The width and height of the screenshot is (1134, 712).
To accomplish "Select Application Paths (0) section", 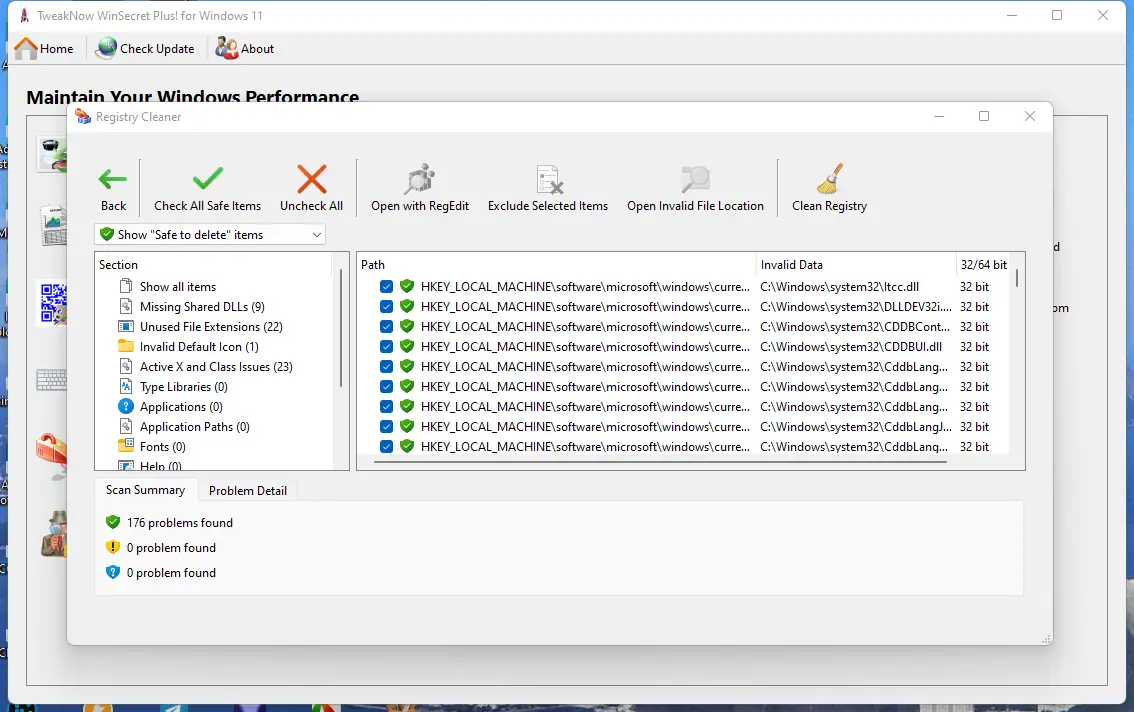I will tap(195, 427).
